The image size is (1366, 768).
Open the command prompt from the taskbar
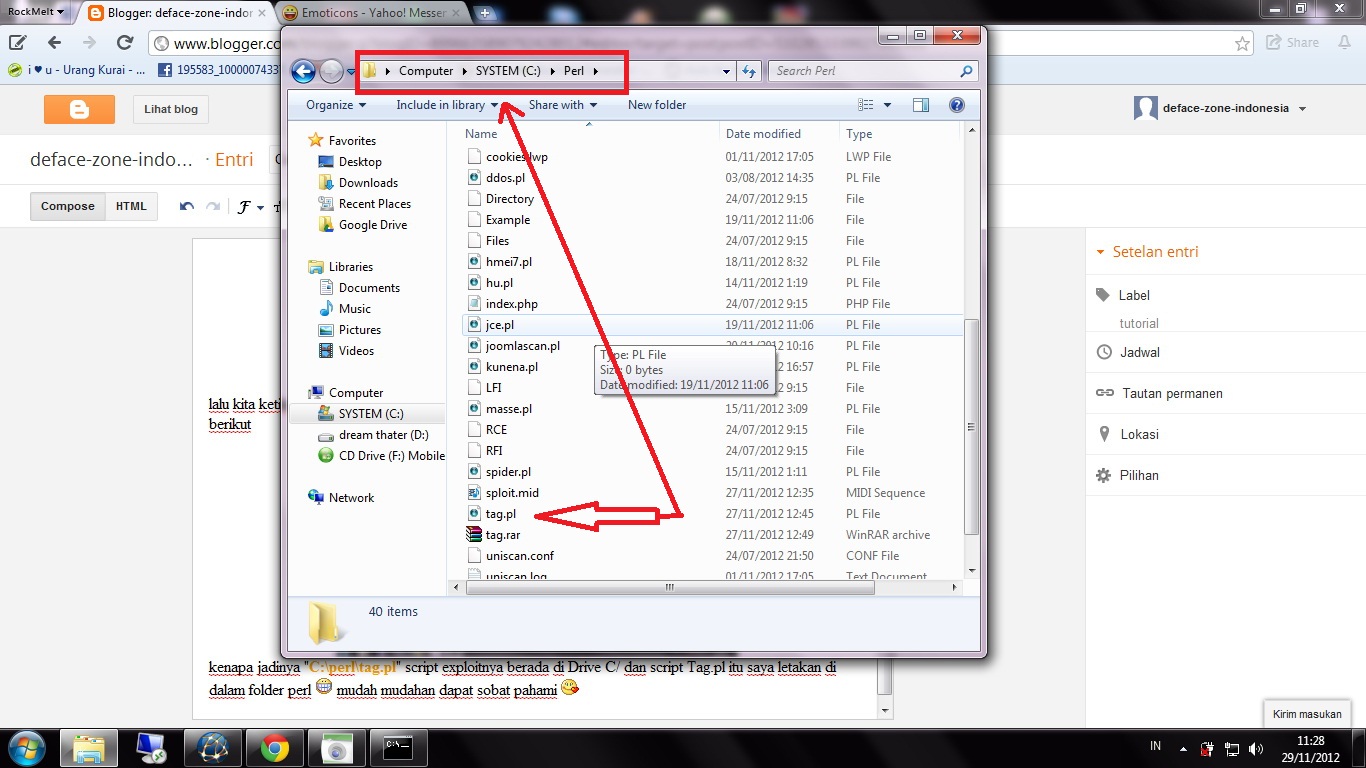[398, 747]
